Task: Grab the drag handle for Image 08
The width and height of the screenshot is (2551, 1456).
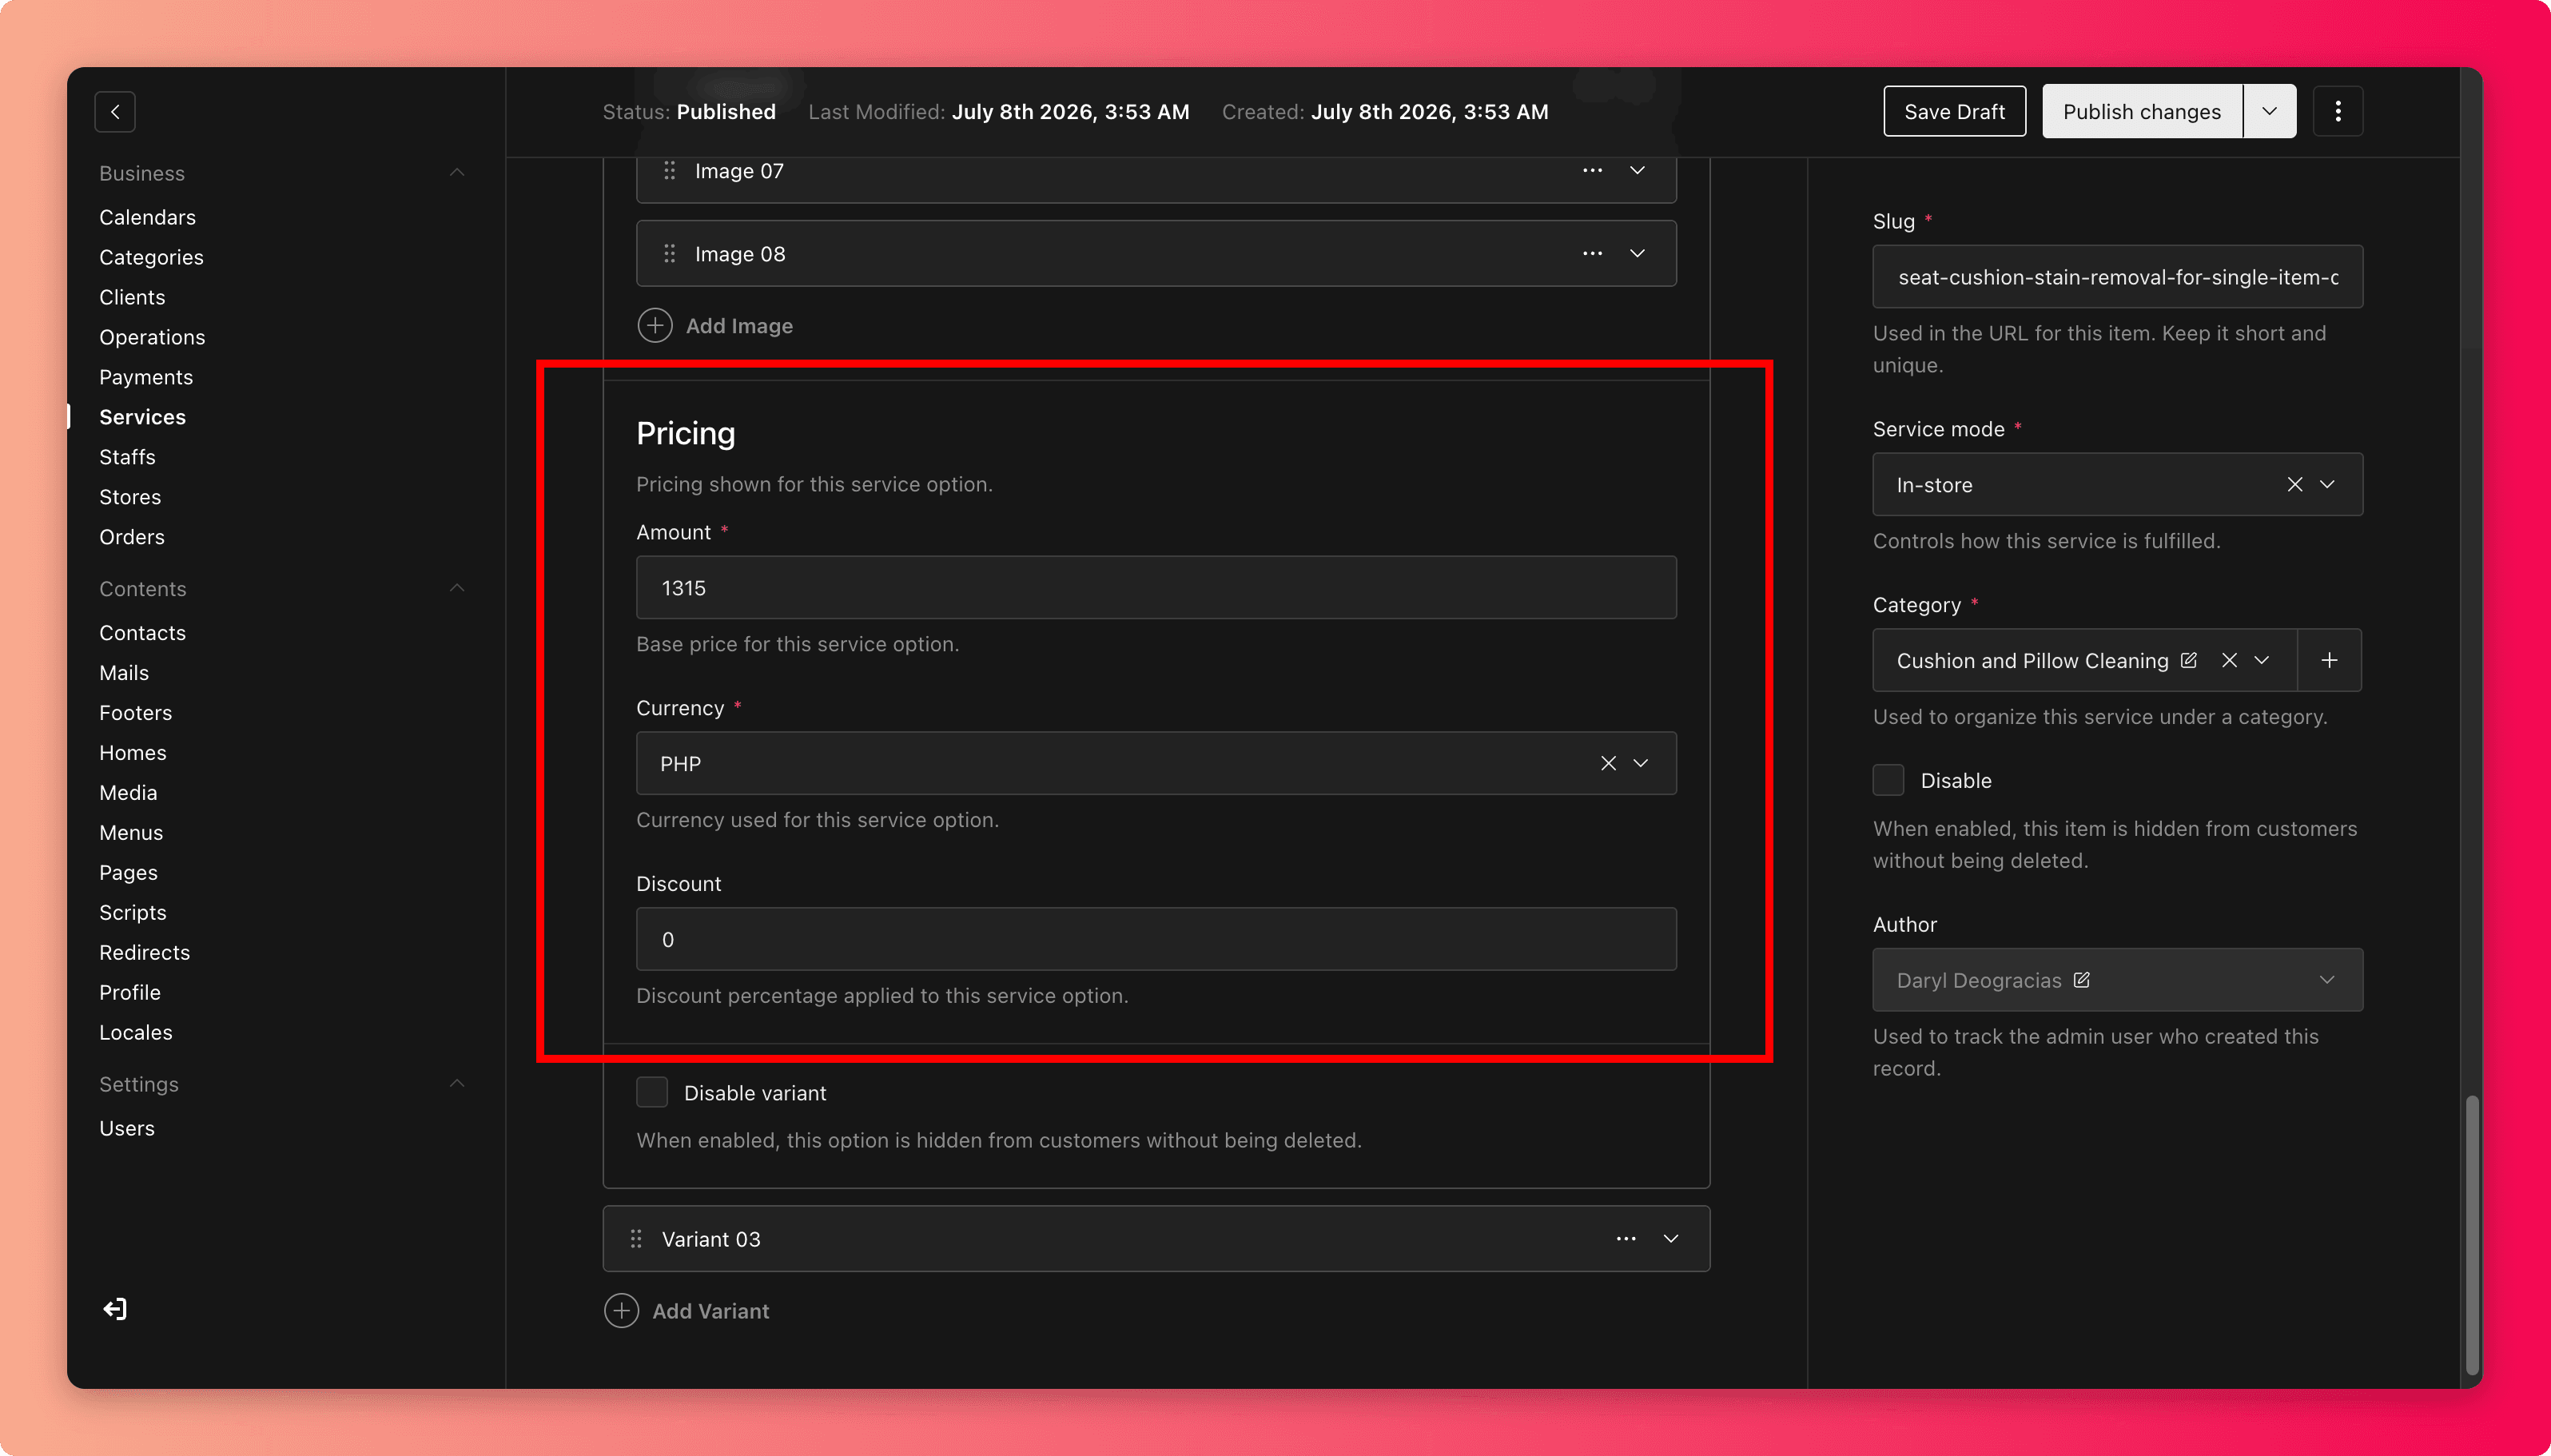Action: tap(669, 254)
